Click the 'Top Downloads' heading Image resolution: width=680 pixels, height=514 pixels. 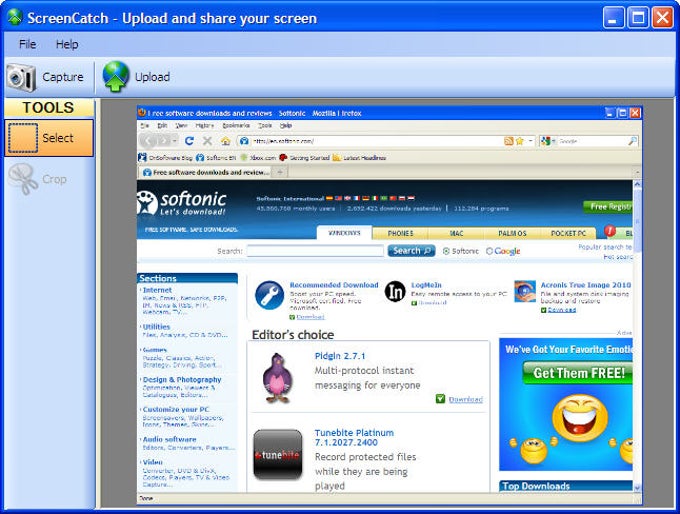(536, 486)
